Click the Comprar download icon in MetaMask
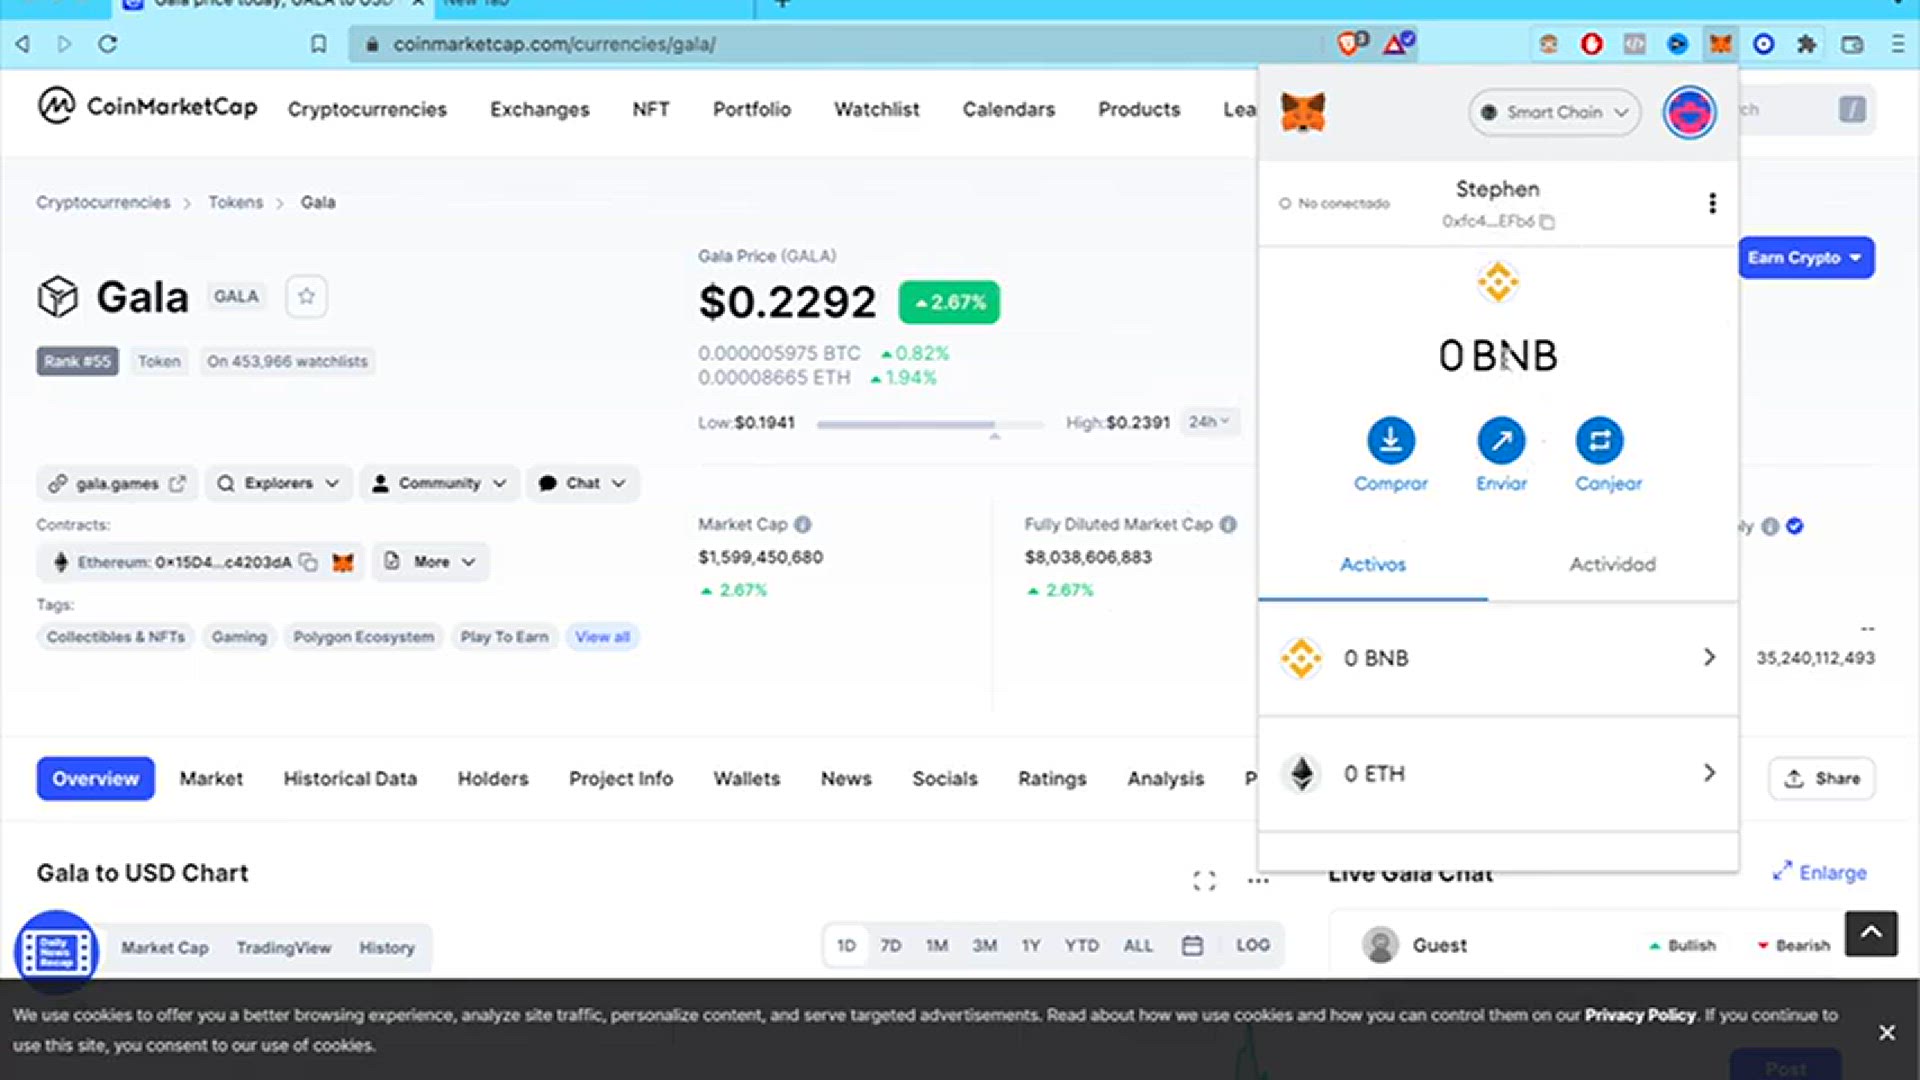 [1390, 441]
